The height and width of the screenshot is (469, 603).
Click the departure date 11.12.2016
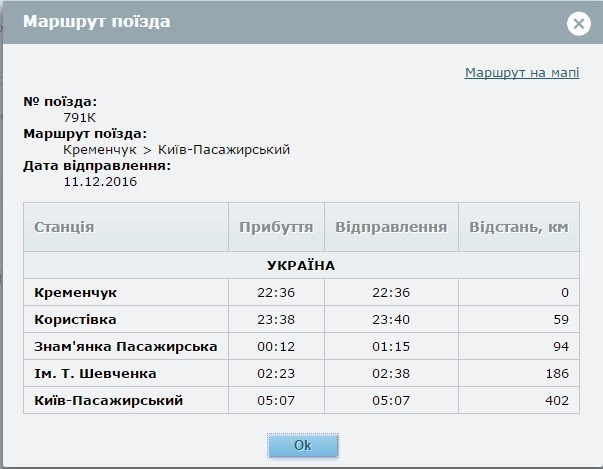click(x=100, y=182)
